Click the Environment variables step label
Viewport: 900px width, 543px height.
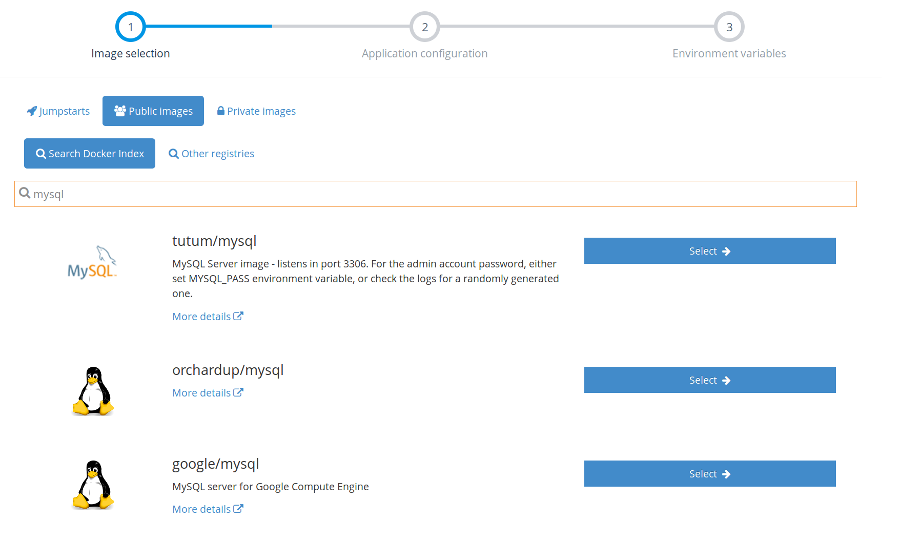point(729,53)
